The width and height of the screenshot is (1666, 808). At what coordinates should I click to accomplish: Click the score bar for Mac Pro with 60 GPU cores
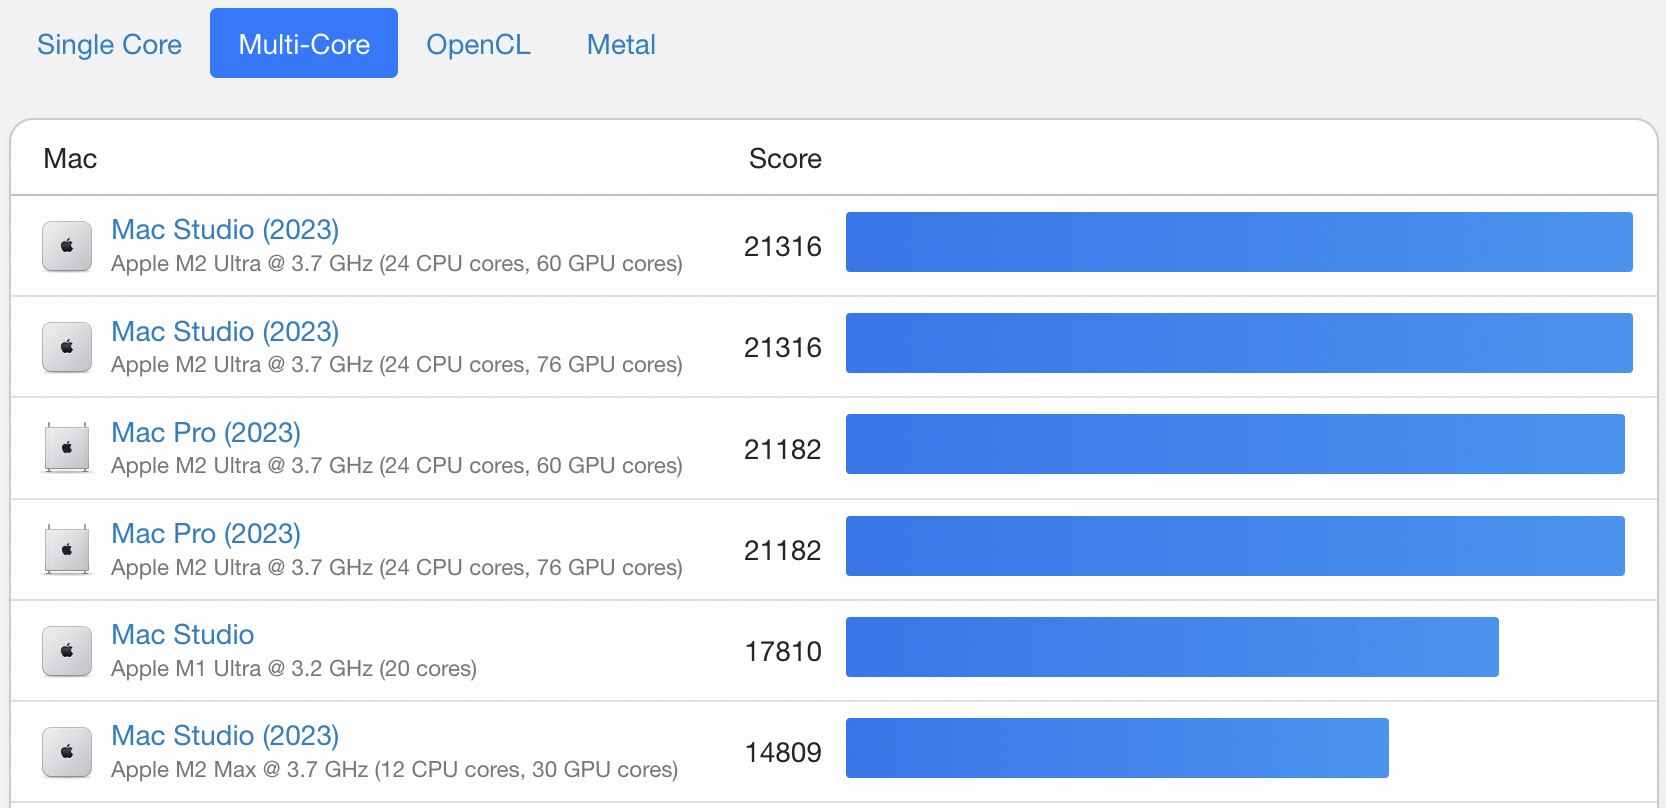[x=1235, y=444]
